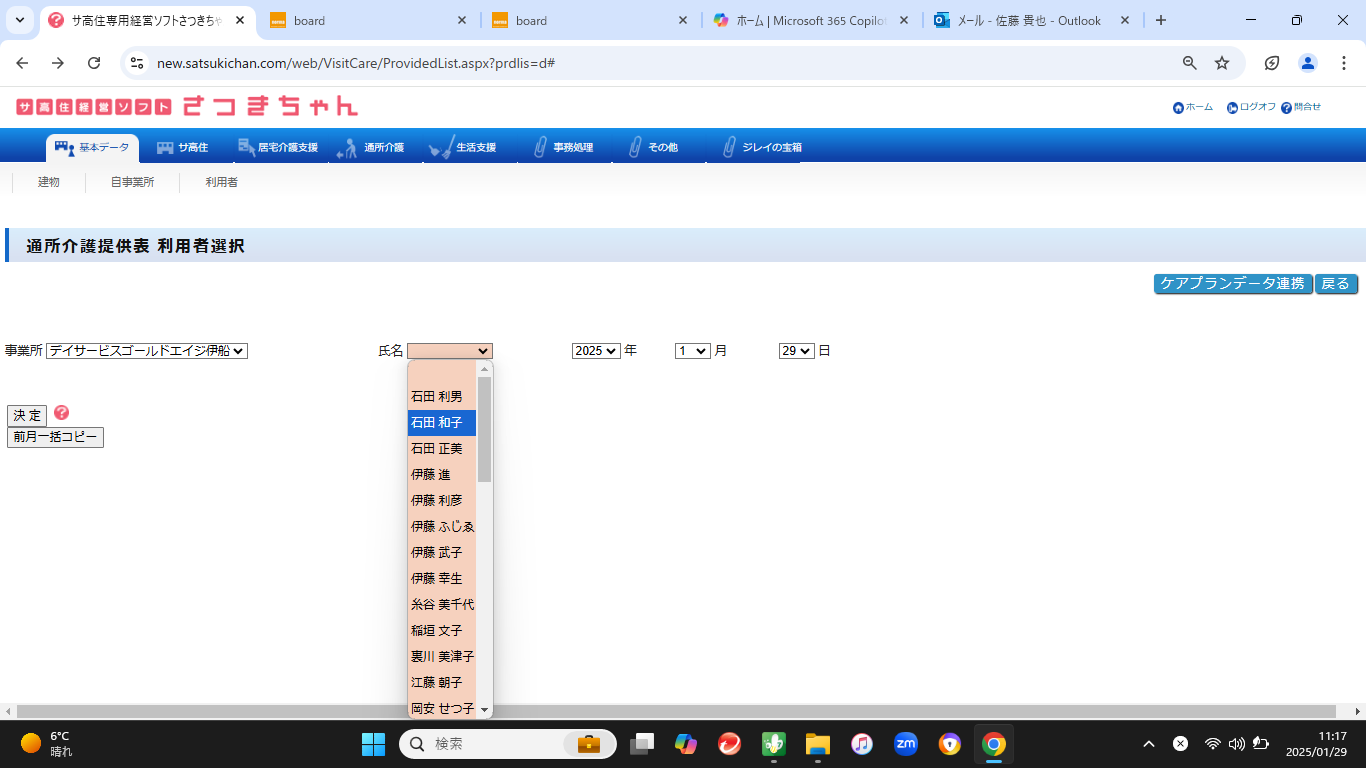The width and height of the screenshot is (1366, 768).
Task: Click the 問合せ inquiry icon
Action: [x=1286, y=108]
